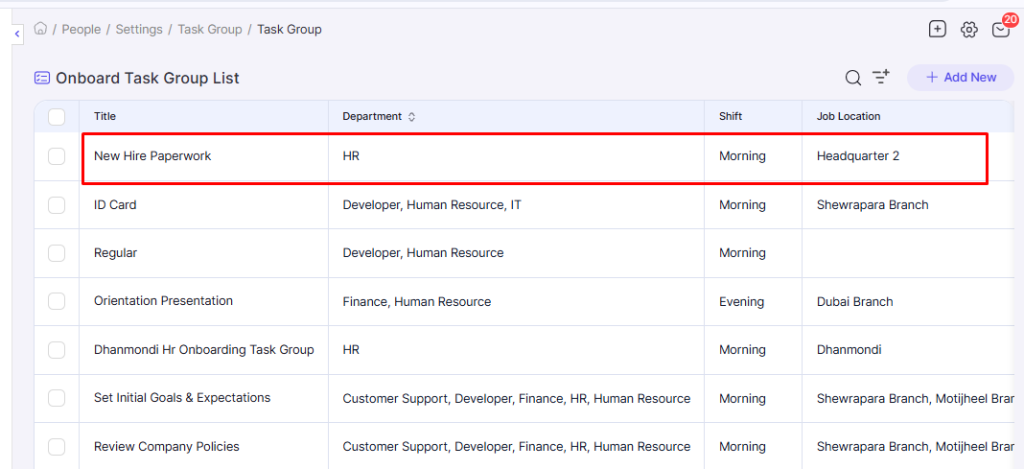Click the Dhanmondi job location cell

(849, 350)
